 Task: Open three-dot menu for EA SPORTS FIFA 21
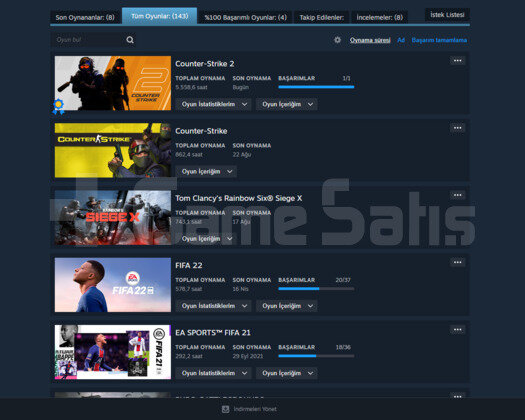click(457, 330)
